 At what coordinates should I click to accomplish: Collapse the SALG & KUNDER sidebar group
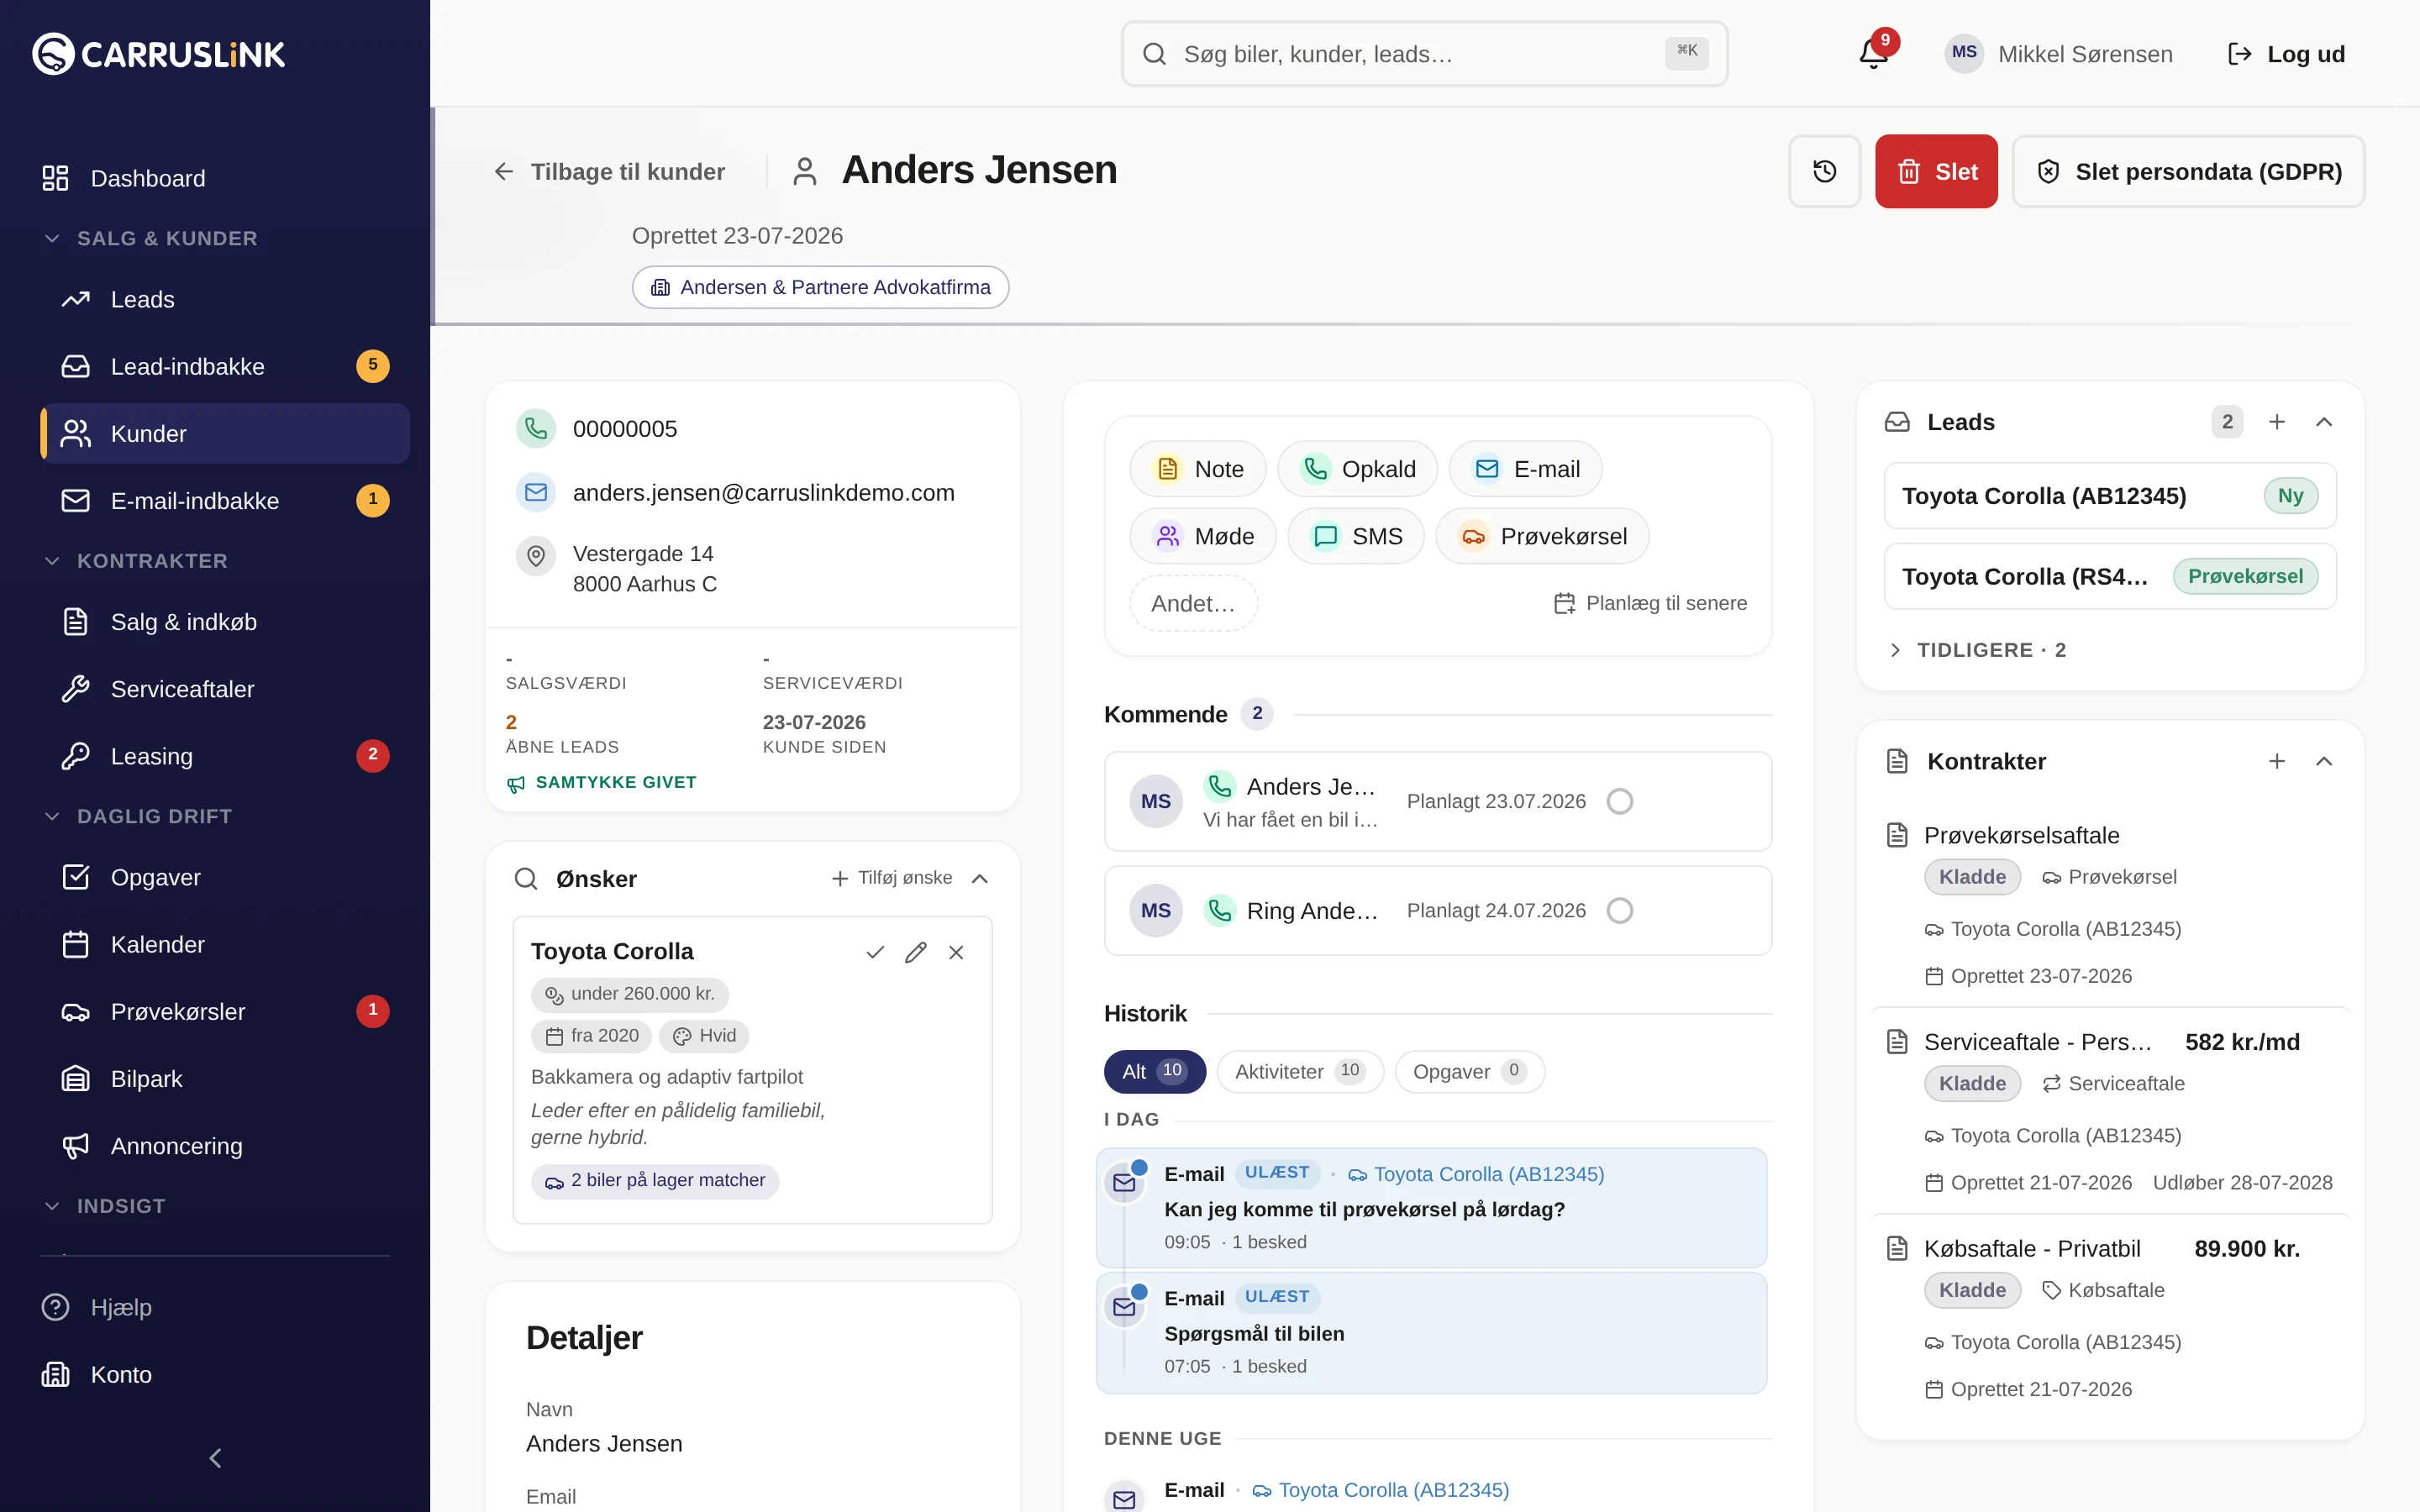[x=150, y=238]
